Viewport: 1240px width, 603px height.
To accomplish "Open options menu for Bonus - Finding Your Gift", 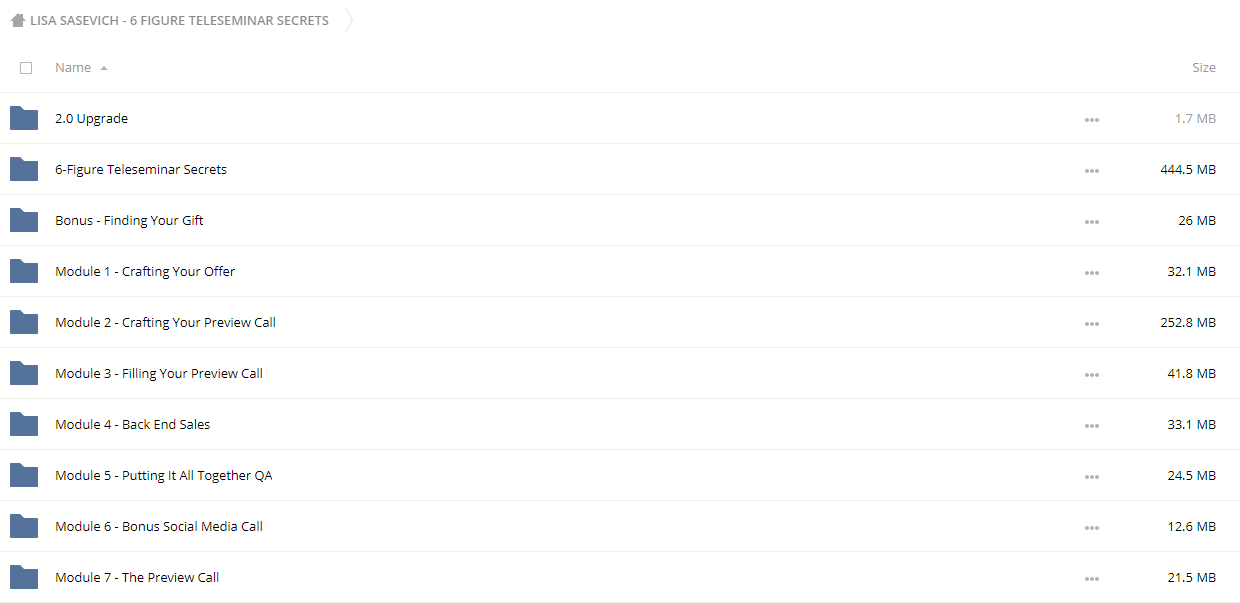I will coord(1091,222).
